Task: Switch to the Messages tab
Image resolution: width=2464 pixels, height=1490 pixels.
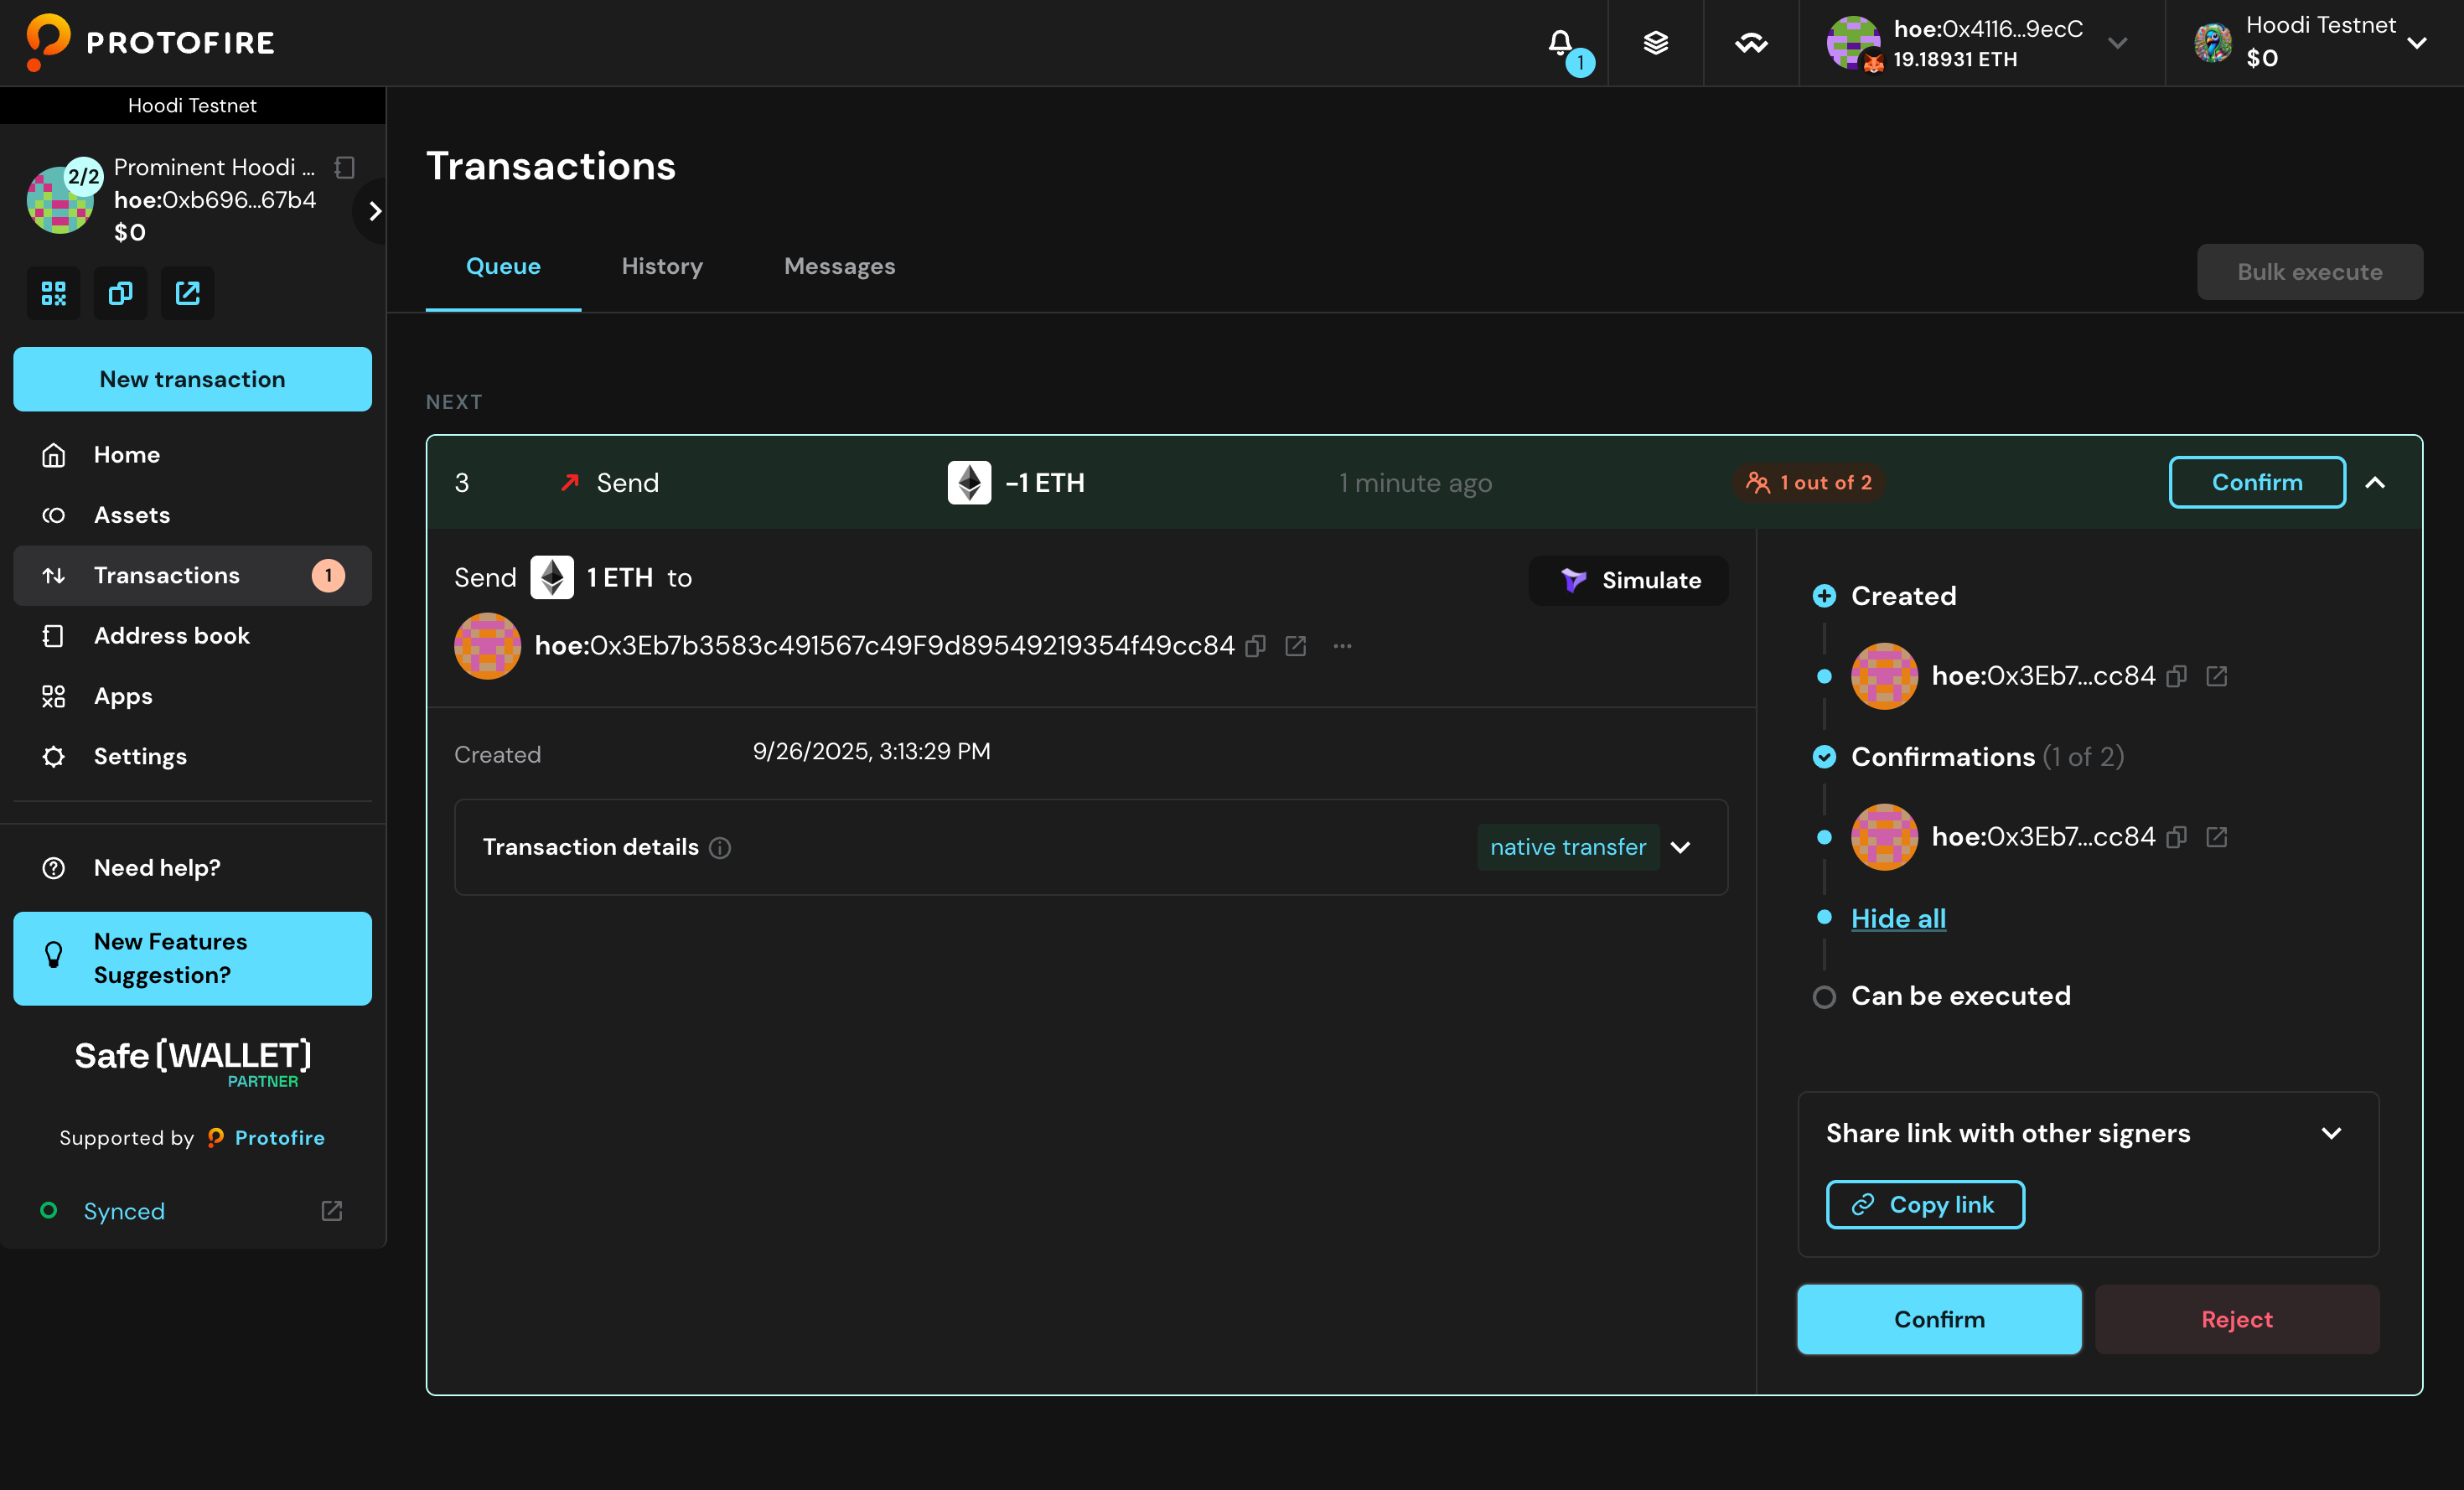Action: (x=839, y=266)
